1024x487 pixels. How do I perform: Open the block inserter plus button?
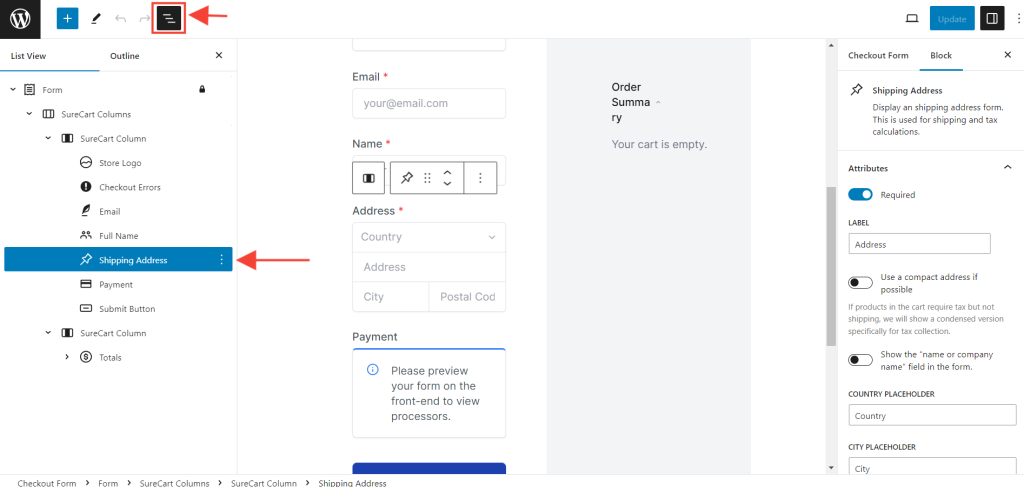[67, 19]
